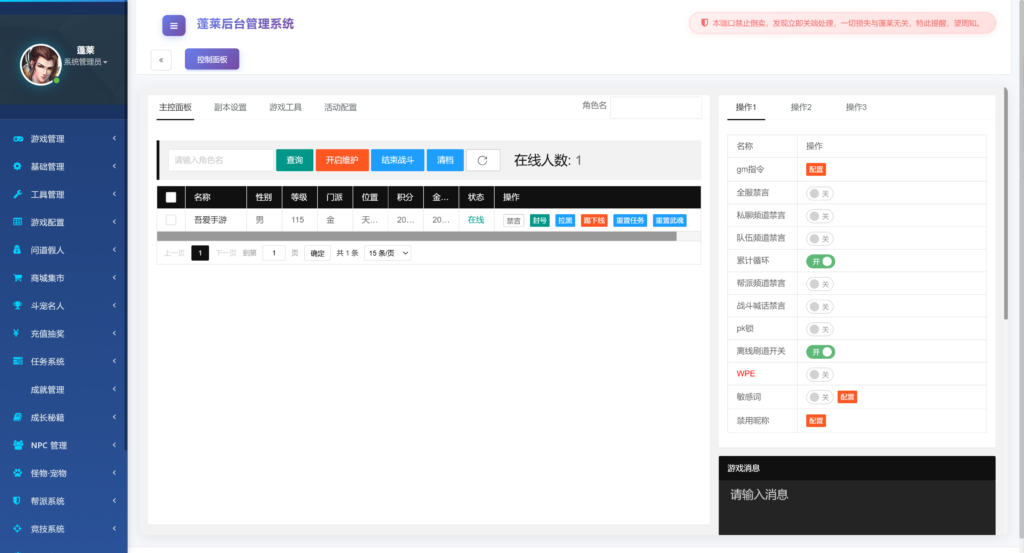
Task: Select the 操作2 tab
Action: 801,107
